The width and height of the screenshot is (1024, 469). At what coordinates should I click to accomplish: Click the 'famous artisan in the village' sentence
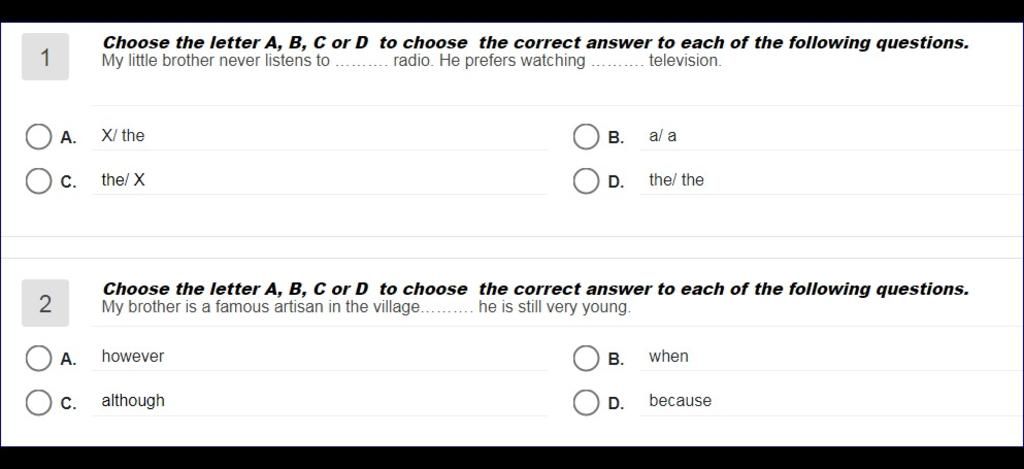click(366, 307)
